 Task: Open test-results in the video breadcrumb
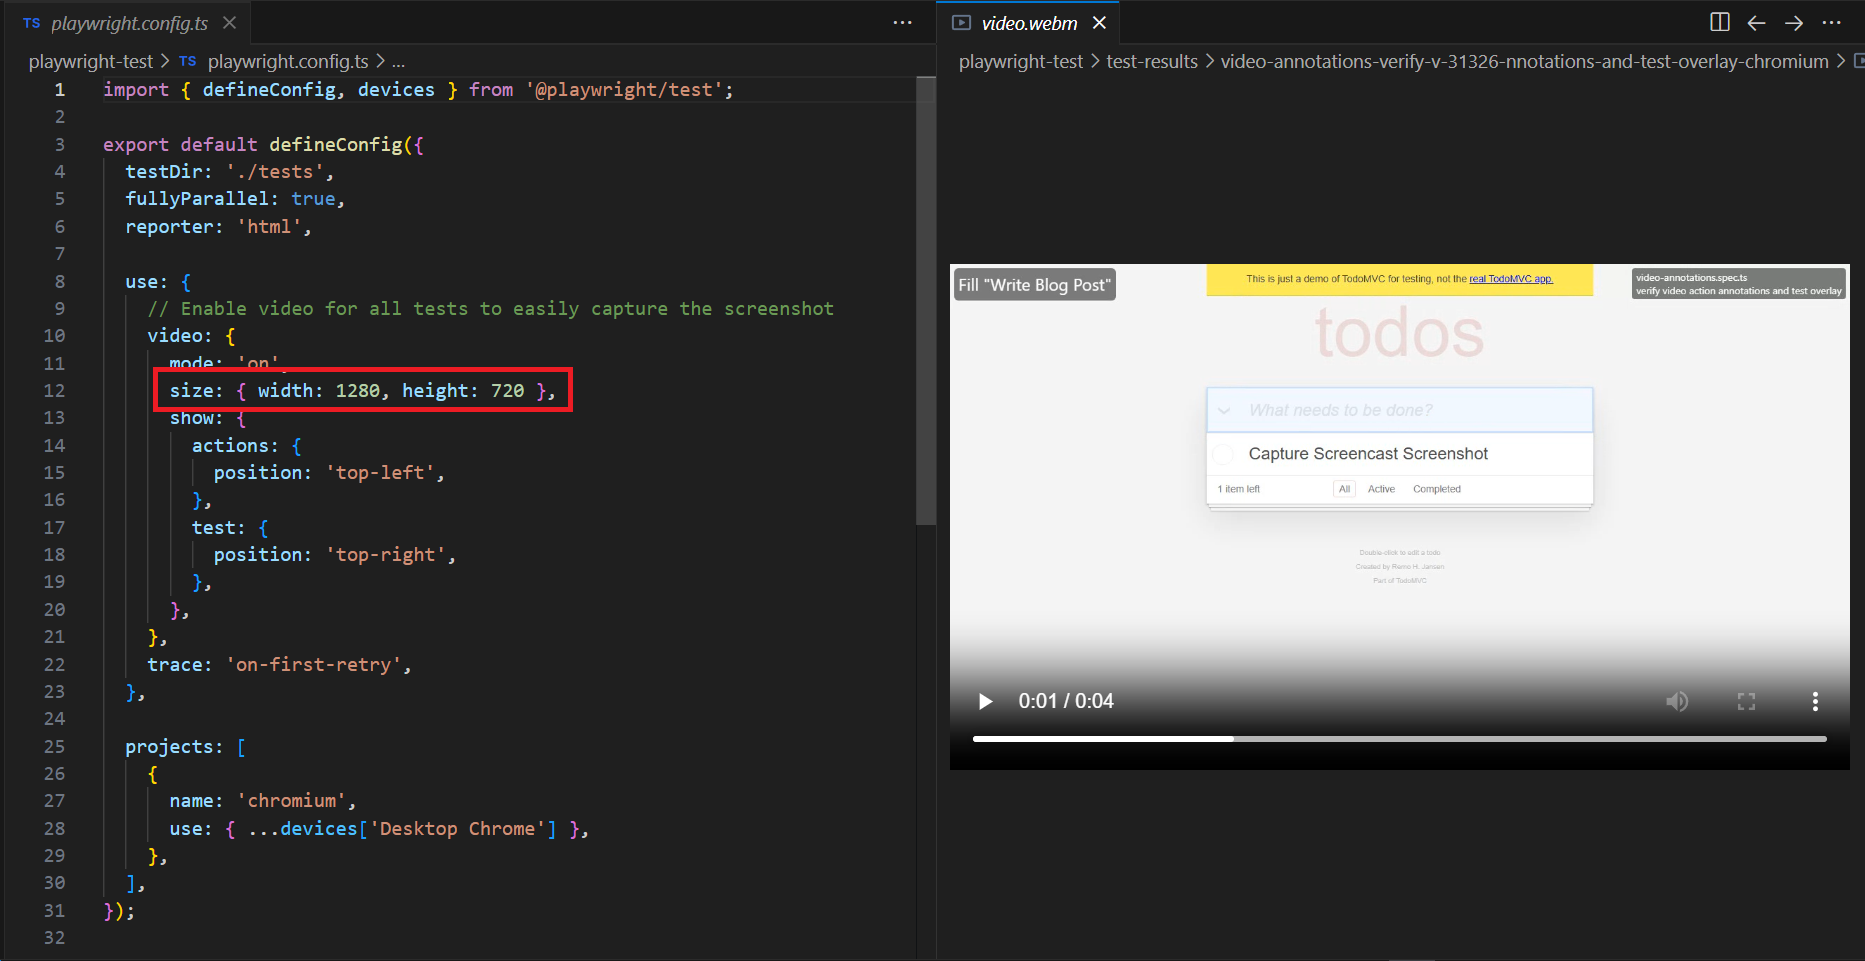pos(1151,61)
